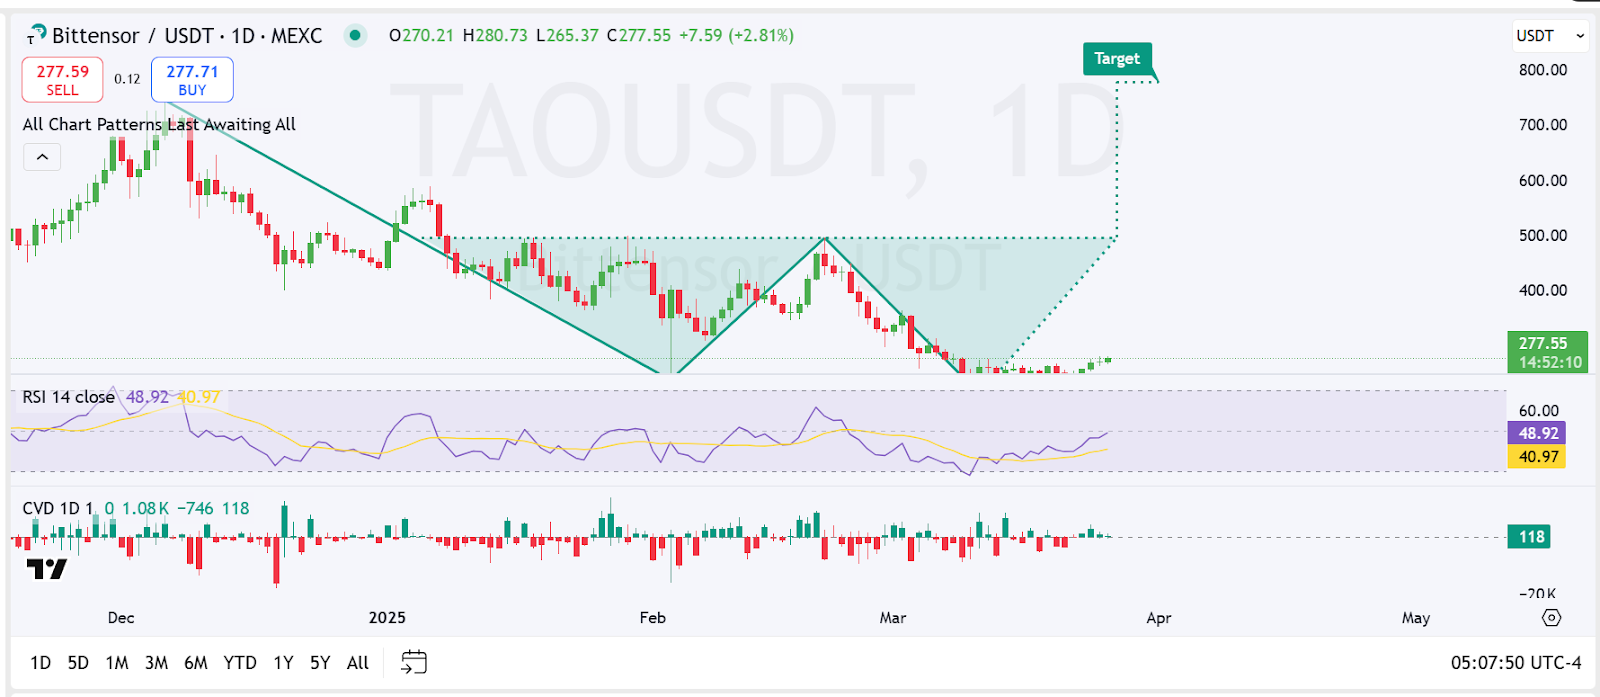Open the Go to date calendar icon
The image size is (1600, 697).
[x=414, y=662]
